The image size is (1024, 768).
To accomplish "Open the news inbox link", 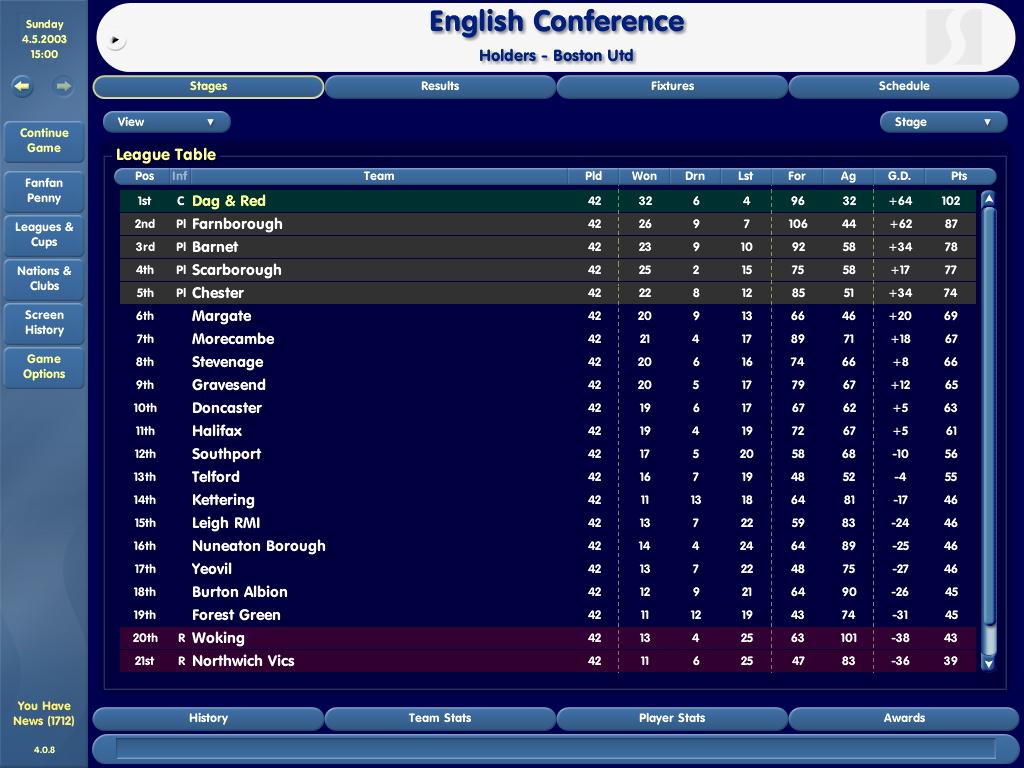I will pos(44,713).
